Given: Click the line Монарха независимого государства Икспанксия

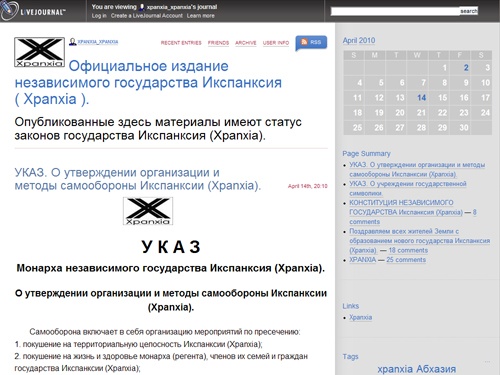Looking at the screenshot, I should click(x=171, y=268).
